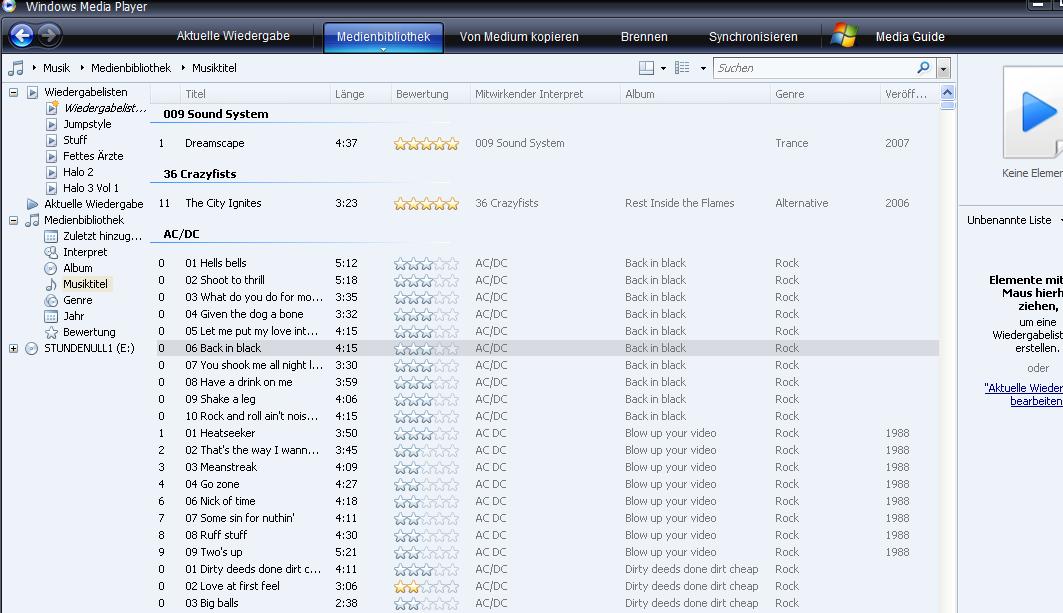Click the view options list icon
Image resolution: width=1063 pixels, height=613 pixels.
click(x=682, y=68)
